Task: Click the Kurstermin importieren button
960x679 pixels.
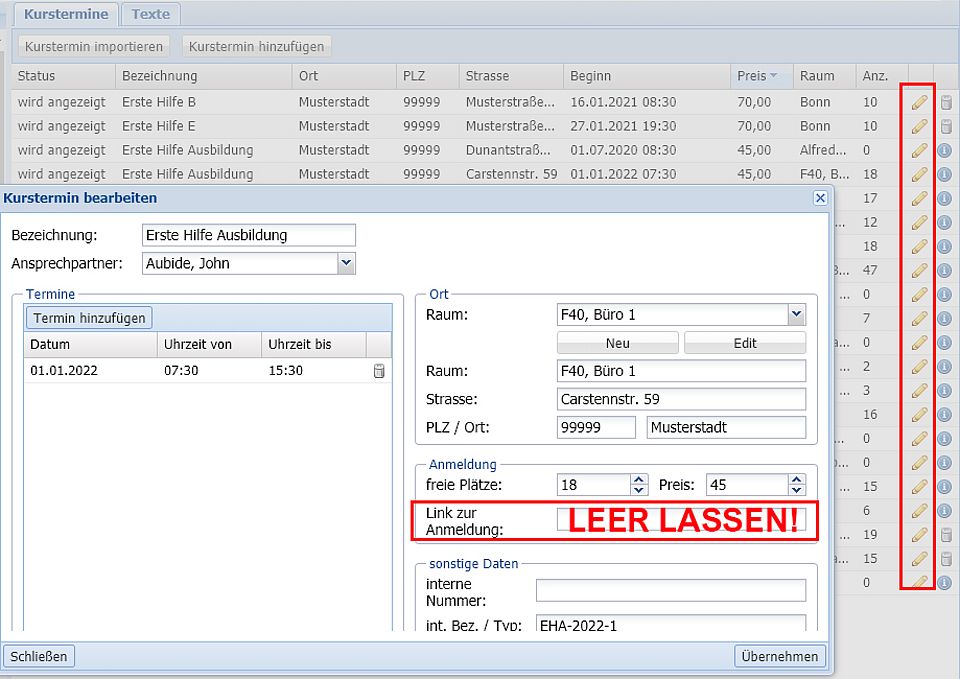Action: pos(94,46)
